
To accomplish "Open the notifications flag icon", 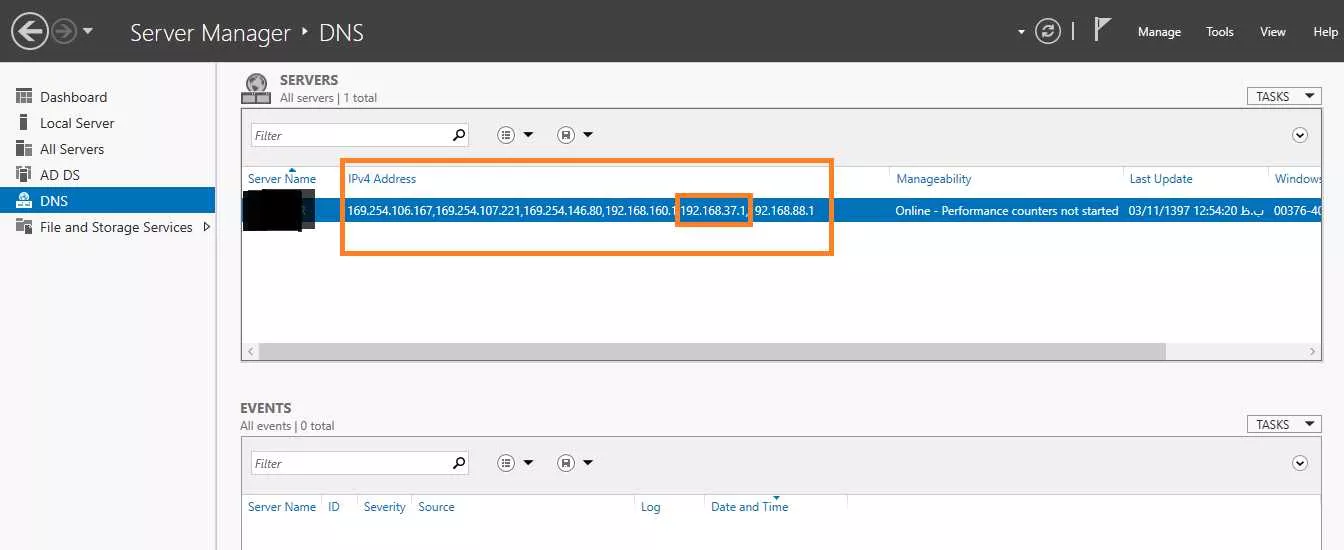I will (1102, 30).
